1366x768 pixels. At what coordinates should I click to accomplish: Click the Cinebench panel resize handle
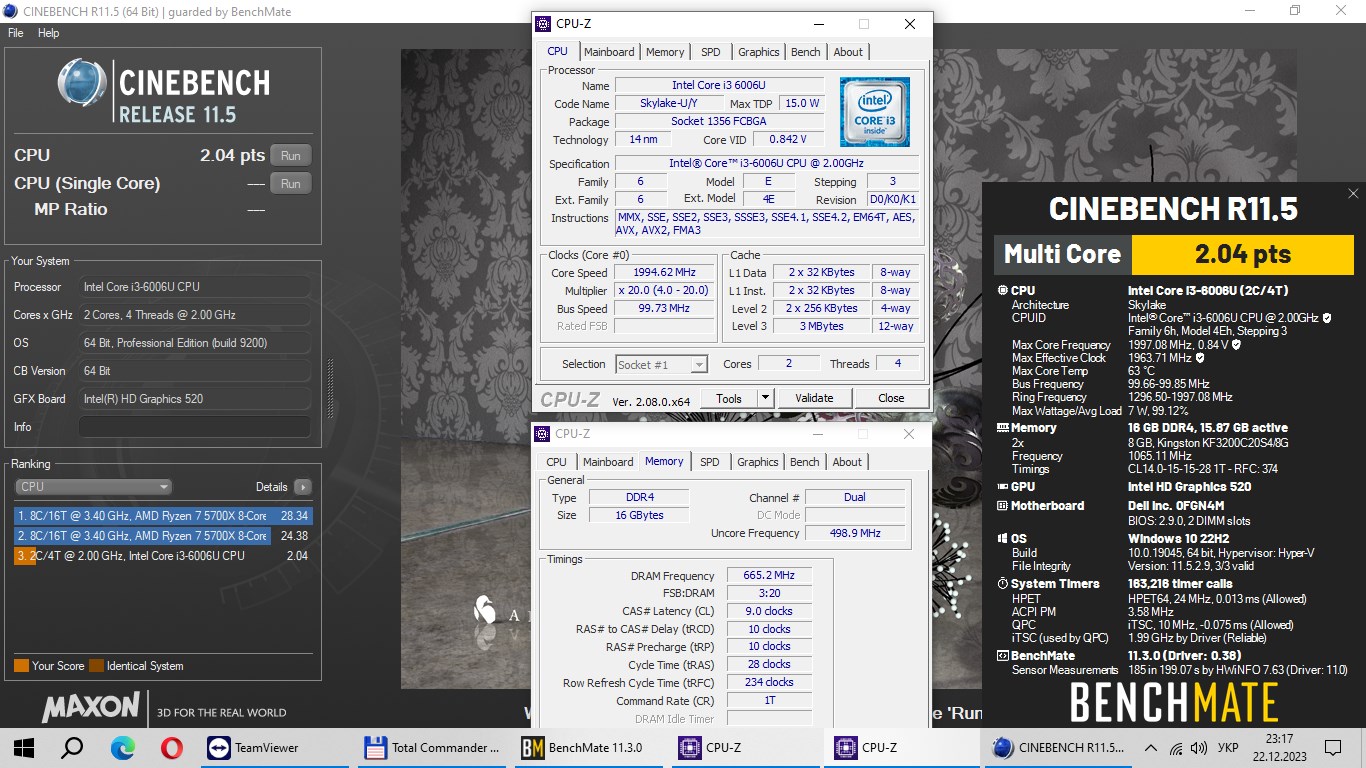tap(330, 390)
